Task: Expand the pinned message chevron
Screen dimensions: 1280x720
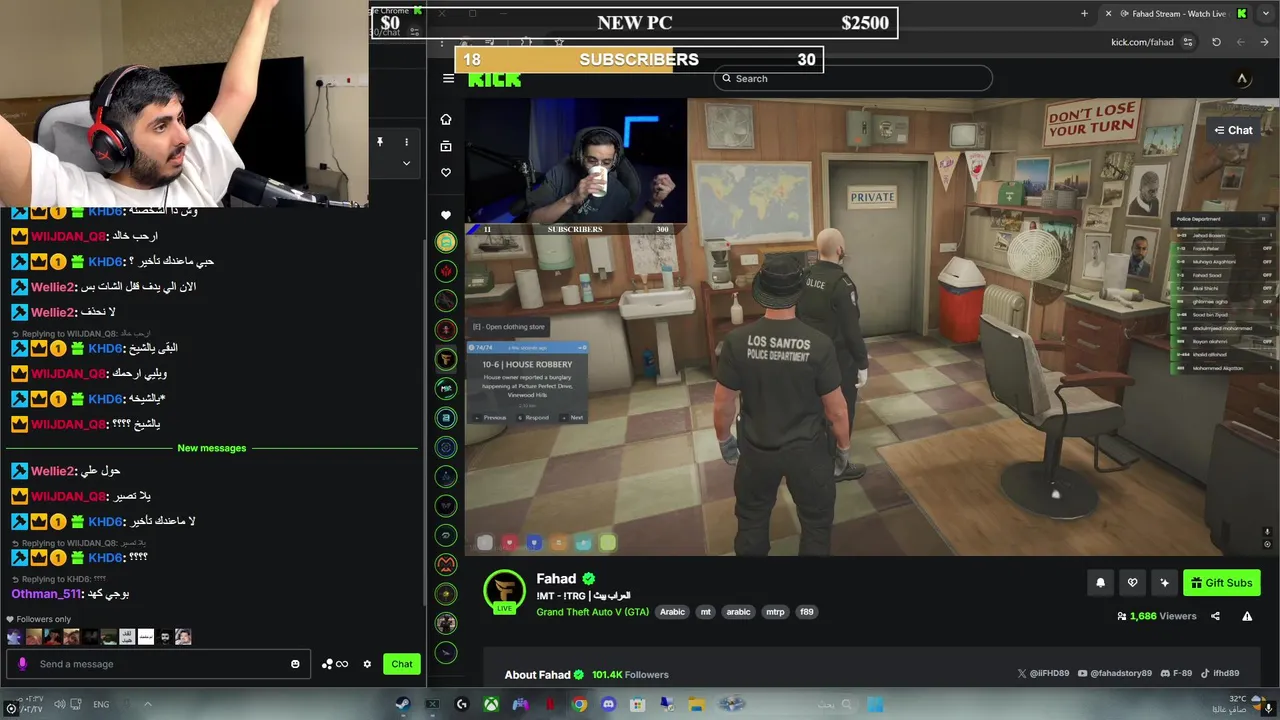Action: (x=406, y=163)
